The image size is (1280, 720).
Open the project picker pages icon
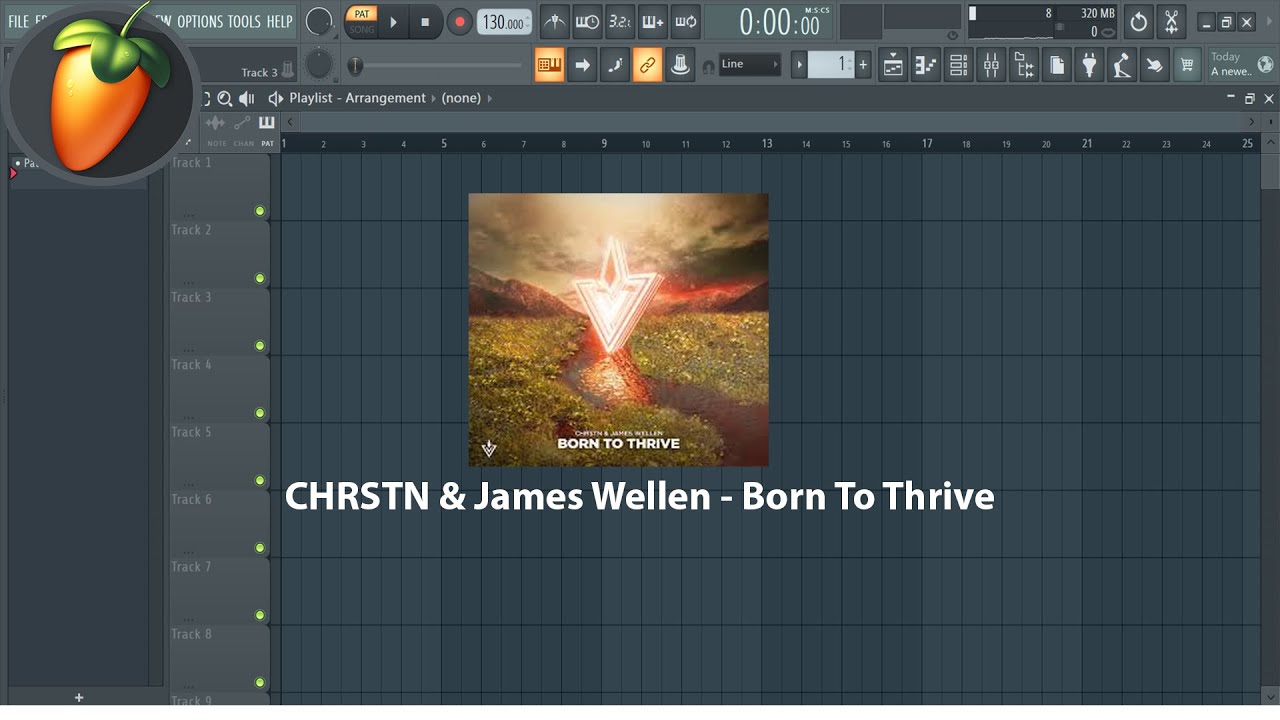point(1057,65)
